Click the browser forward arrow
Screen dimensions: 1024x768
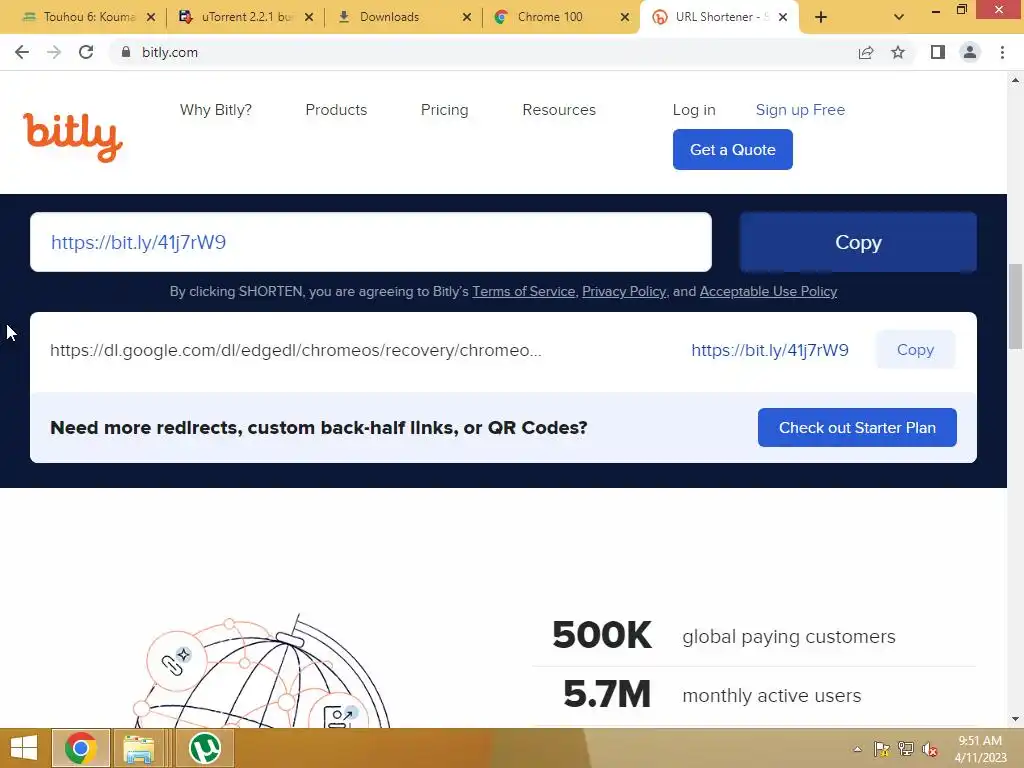[54, 52]
